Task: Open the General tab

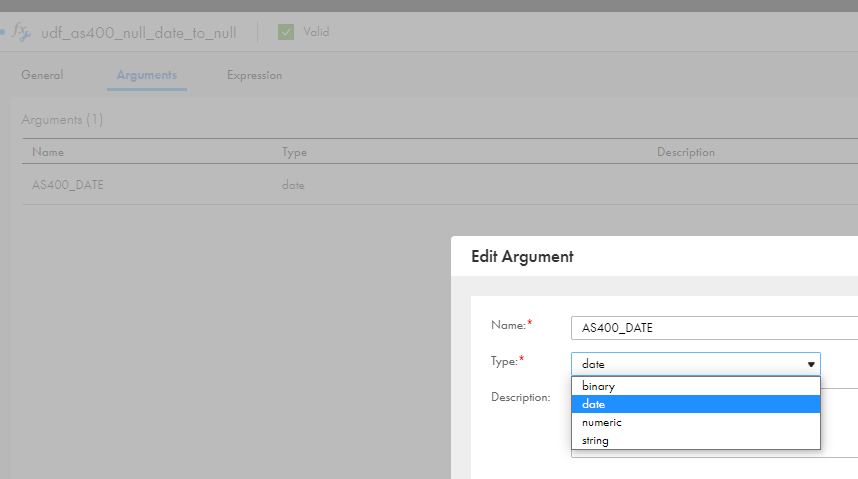Action: [42, 75]
